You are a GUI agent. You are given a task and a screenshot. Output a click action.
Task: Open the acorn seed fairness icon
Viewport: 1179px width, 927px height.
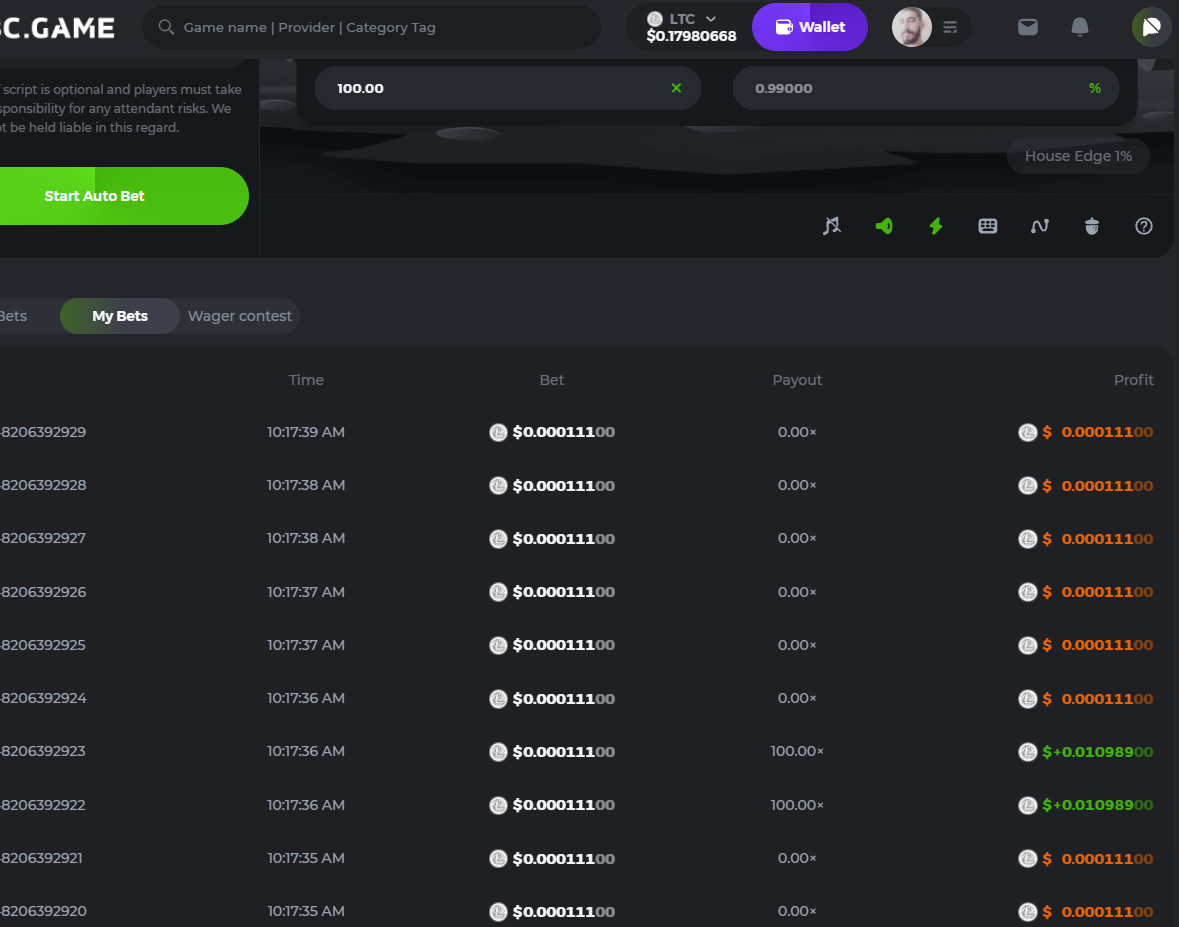[x=1092, y=226]
